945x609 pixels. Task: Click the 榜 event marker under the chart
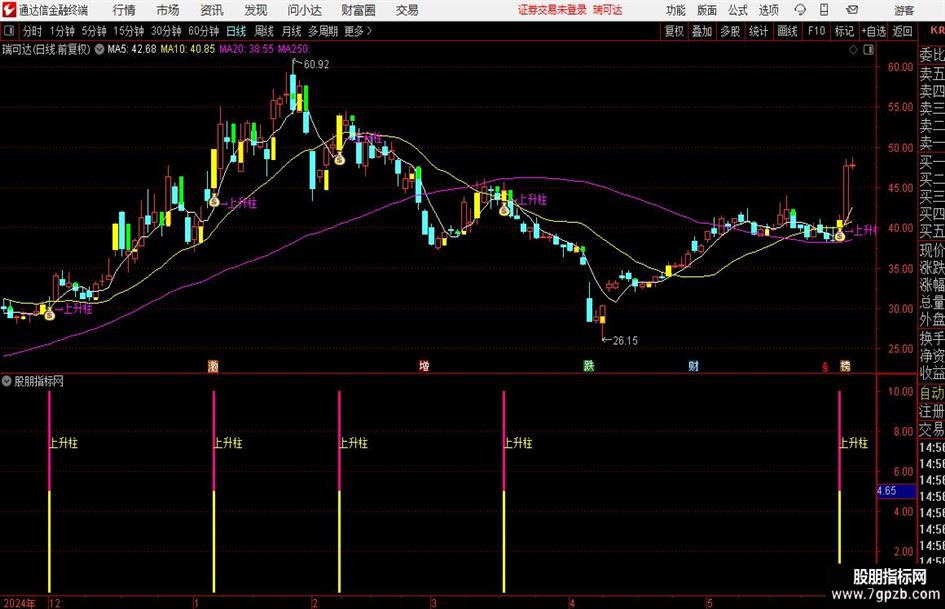[x=846, y=366]
